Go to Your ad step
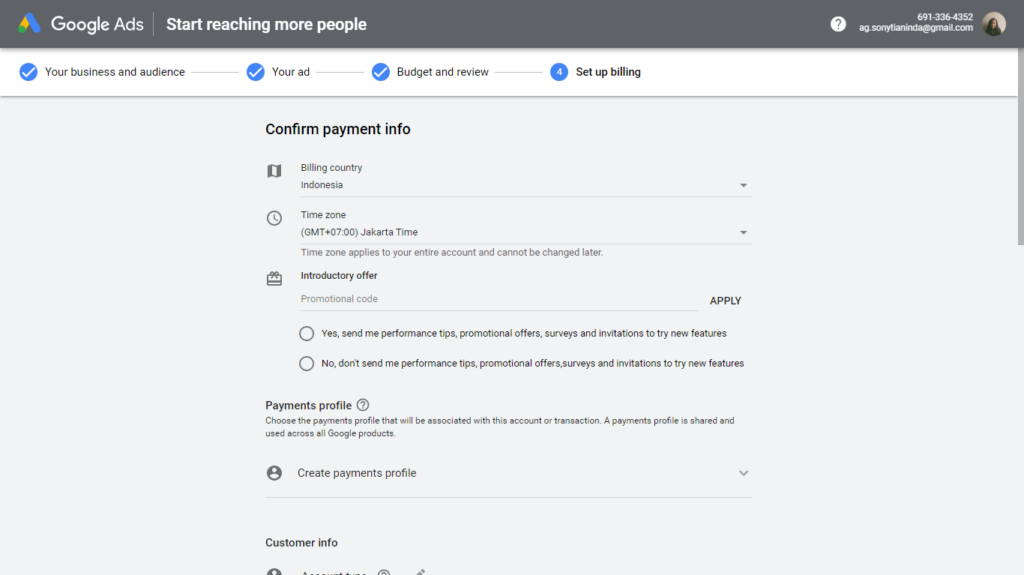1024x575 pixels. coord(278,72)
